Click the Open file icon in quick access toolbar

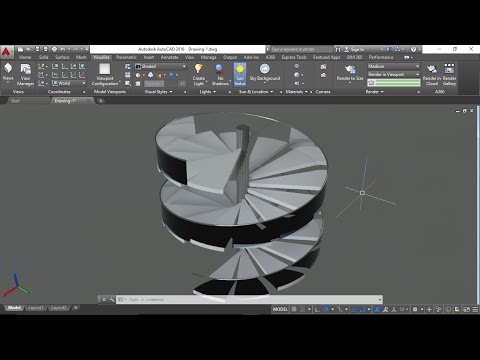tap(29, 49)
